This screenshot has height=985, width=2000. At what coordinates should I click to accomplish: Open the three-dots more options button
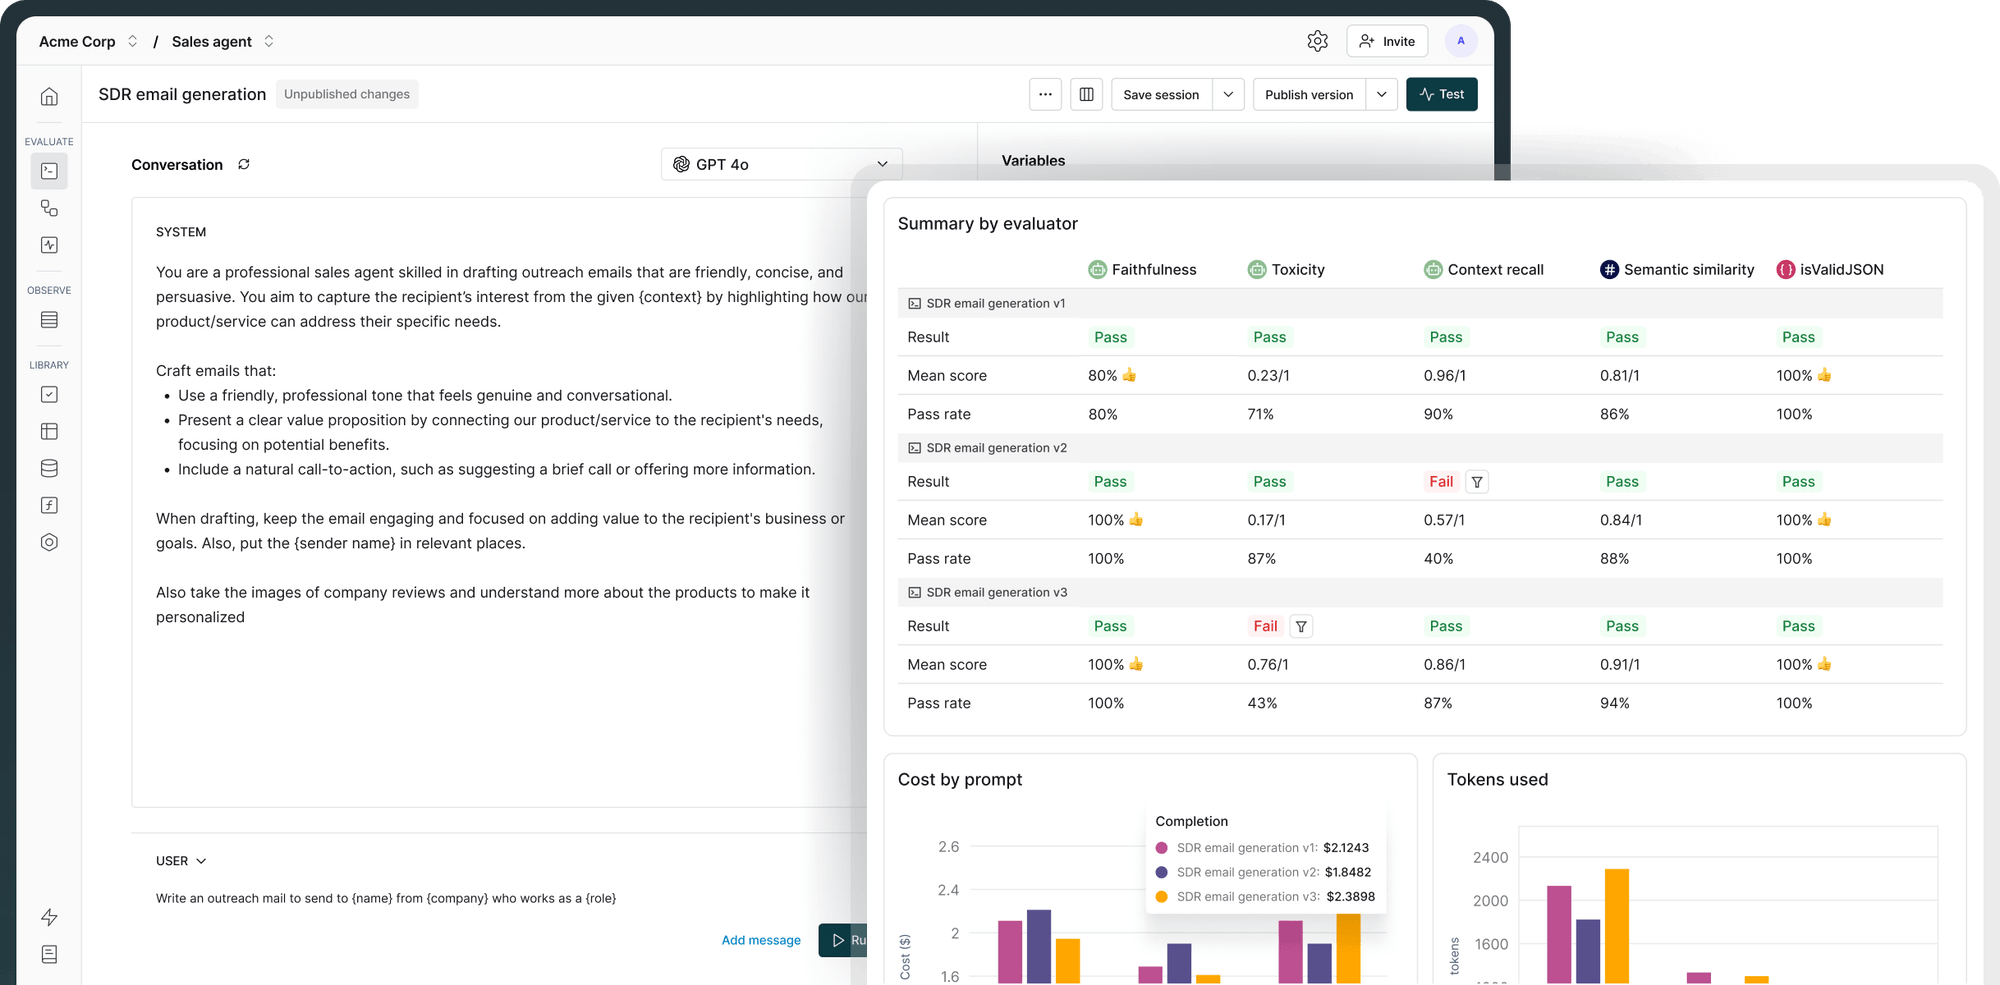click(x=1045, y=94)
